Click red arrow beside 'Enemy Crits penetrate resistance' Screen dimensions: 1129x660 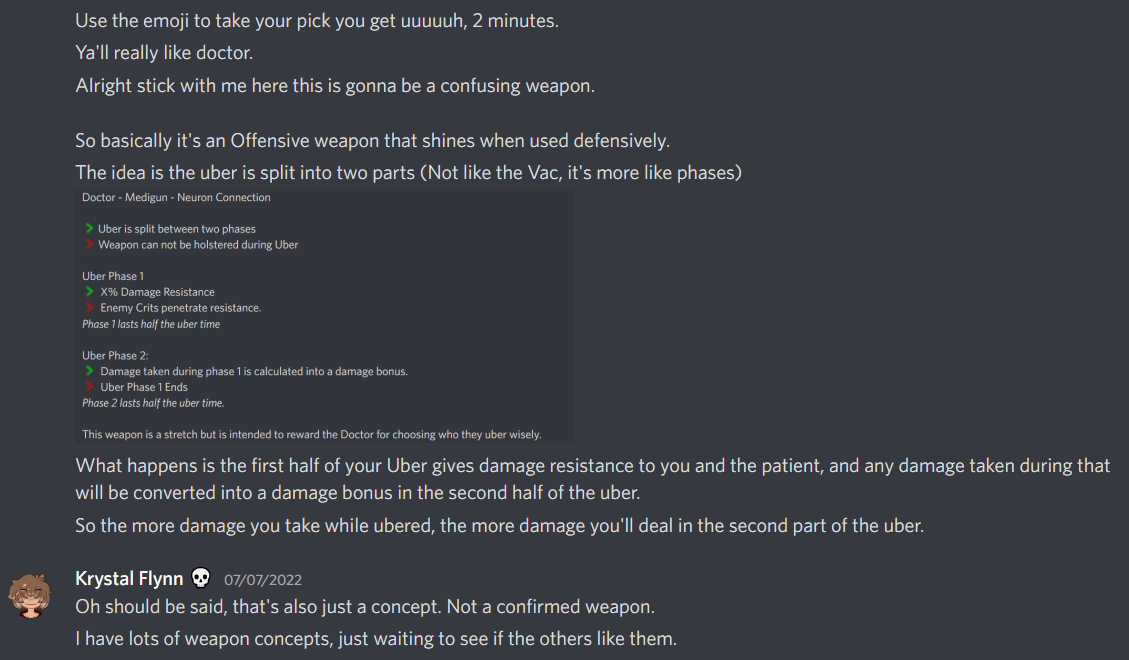(91, 308)
